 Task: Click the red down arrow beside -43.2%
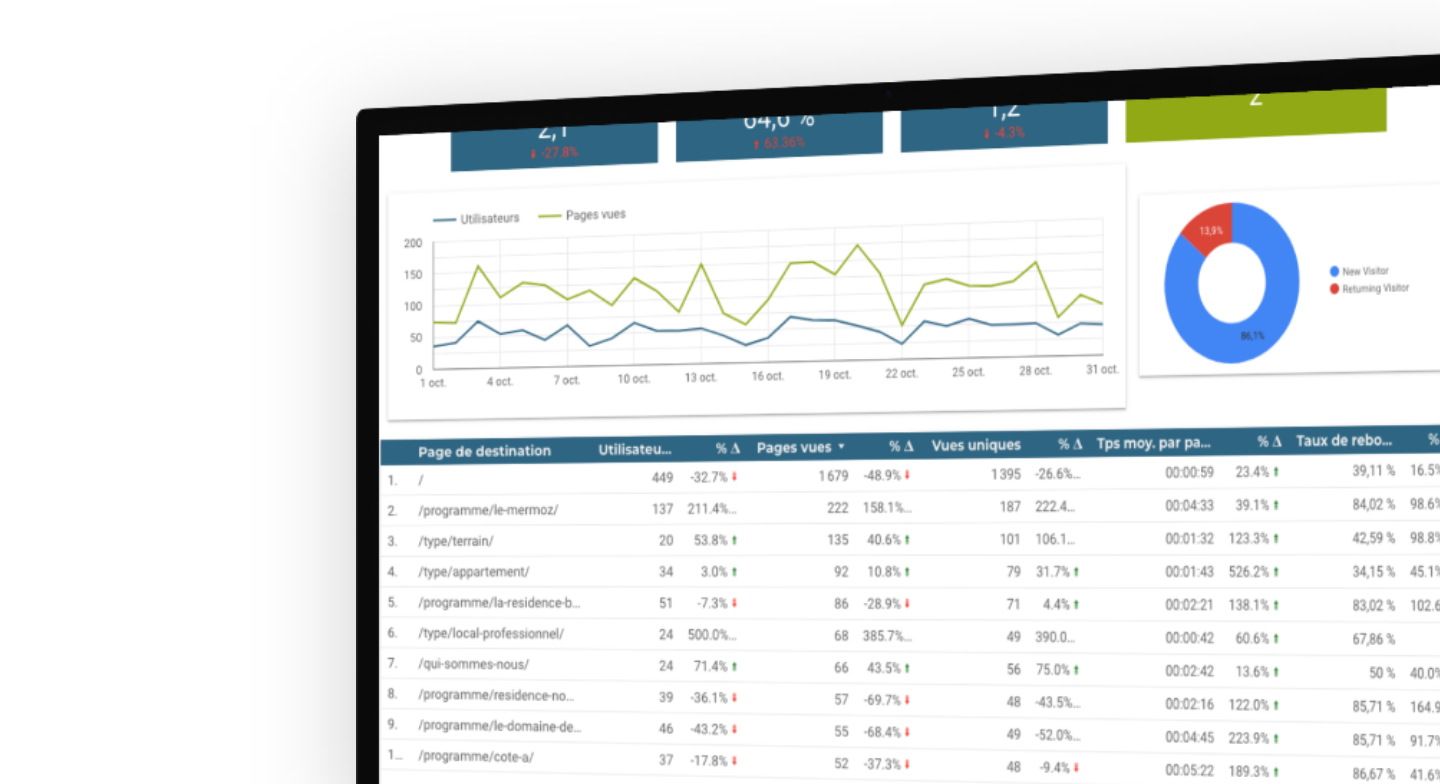735,729
